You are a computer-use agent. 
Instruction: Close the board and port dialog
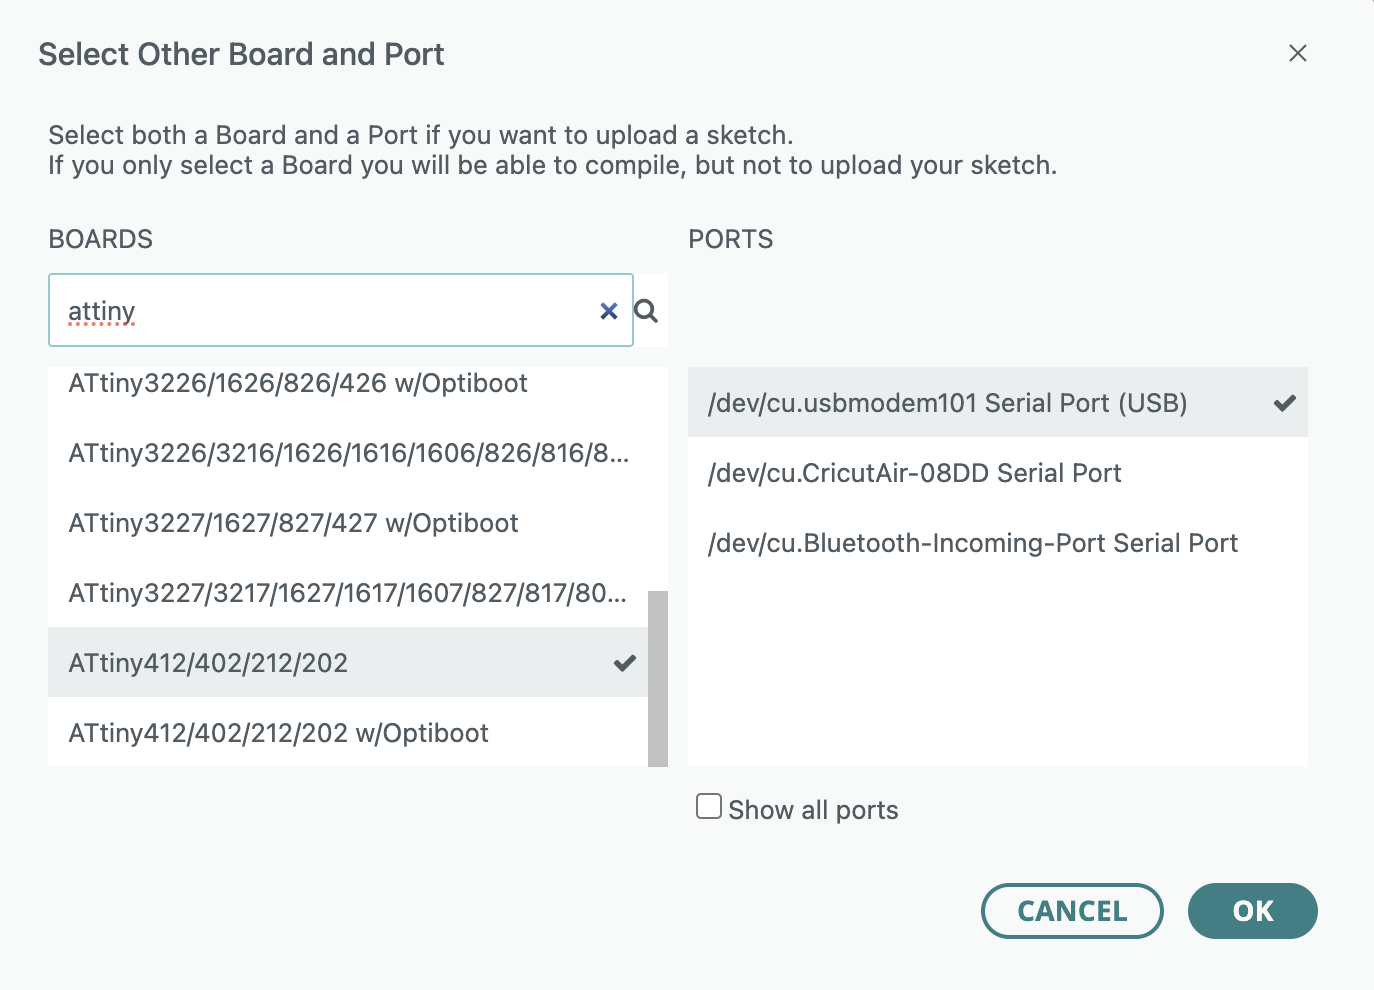pos(1298,53)
